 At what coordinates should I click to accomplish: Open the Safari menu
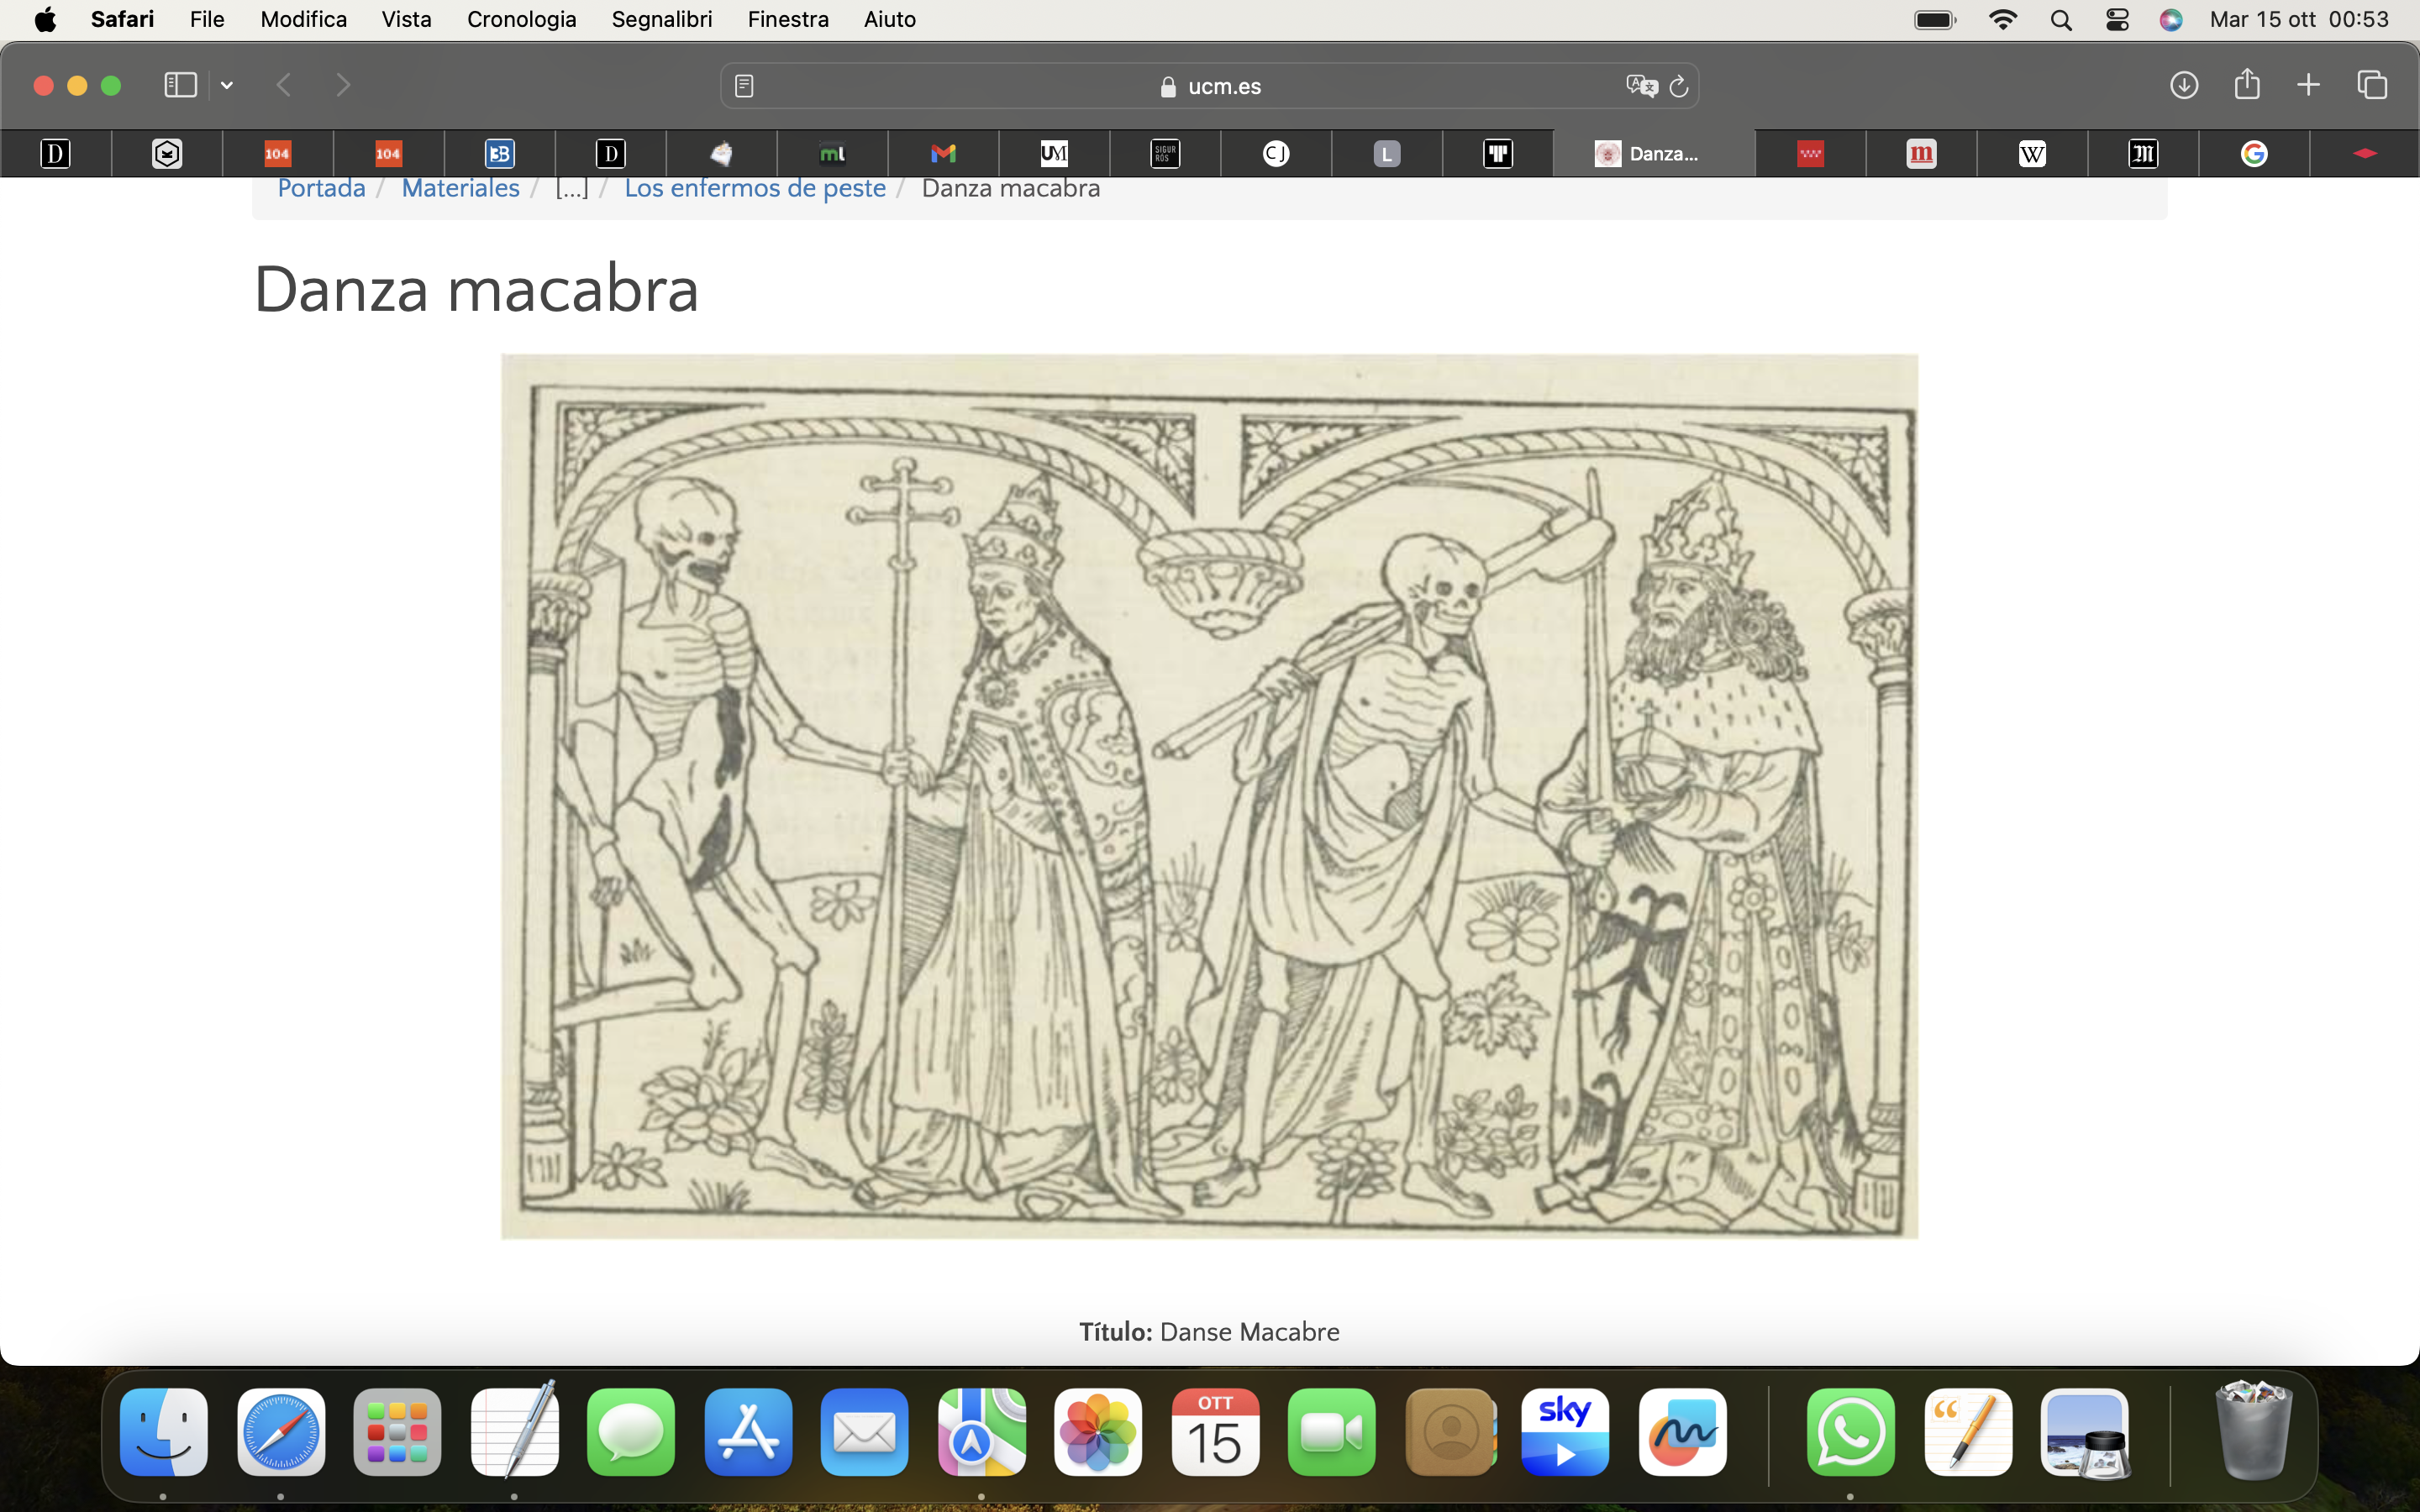[122, 19]
